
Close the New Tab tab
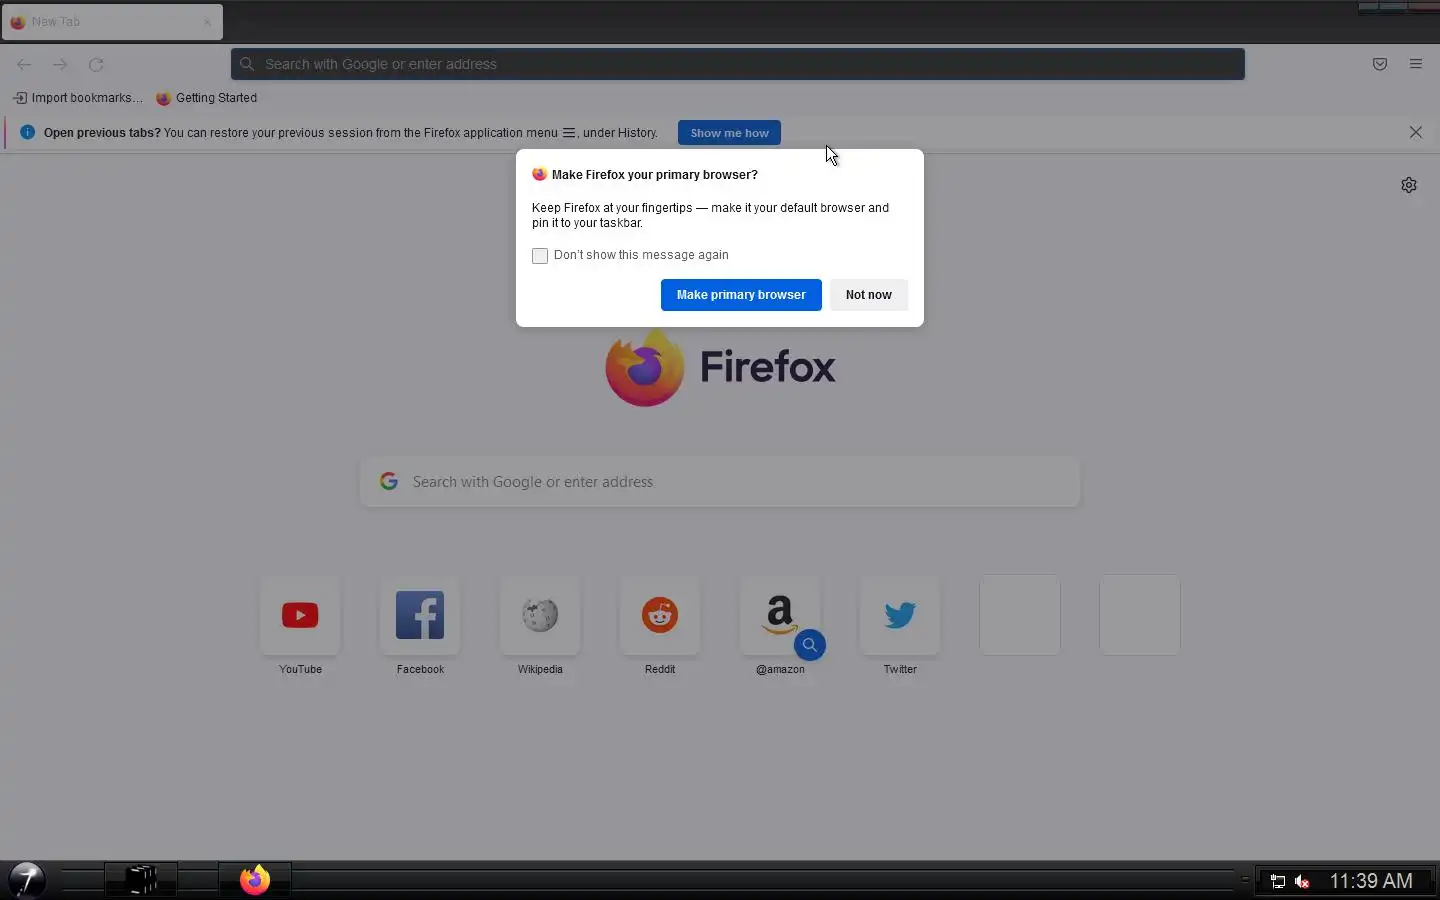pyautogui.click(x=207, y=22)
